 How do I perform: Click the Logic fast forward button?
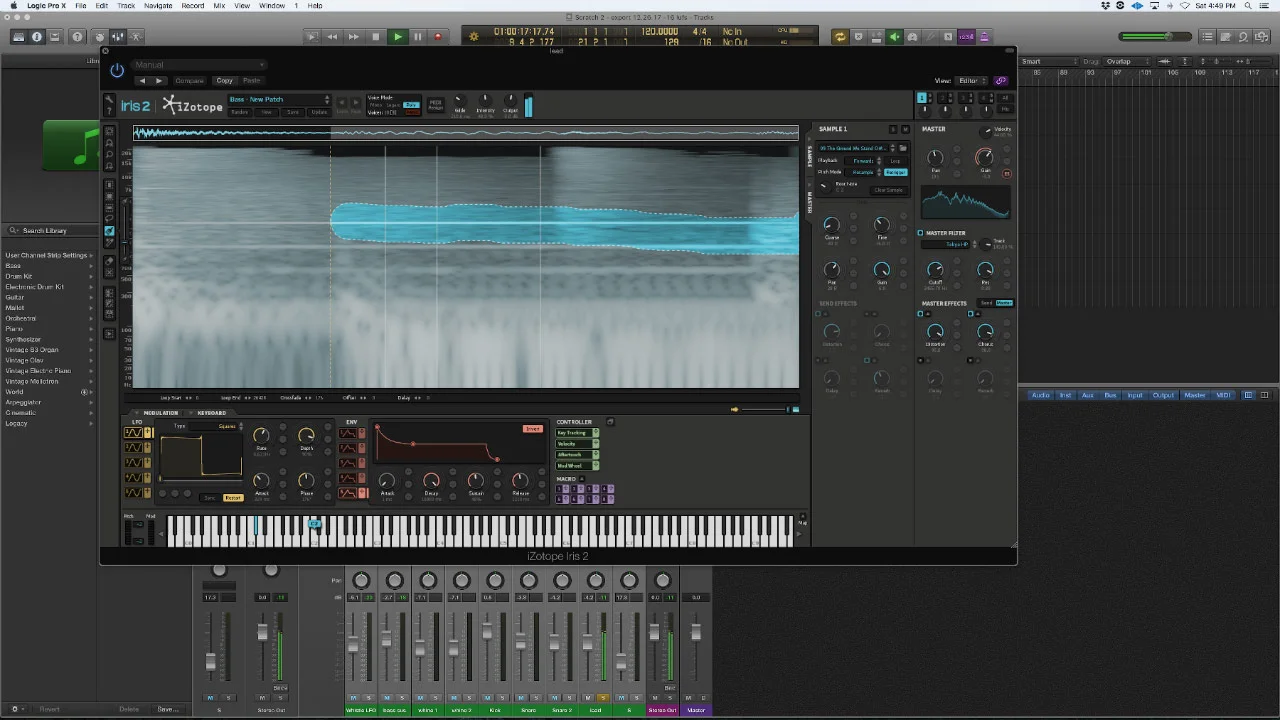click(353, 37)
